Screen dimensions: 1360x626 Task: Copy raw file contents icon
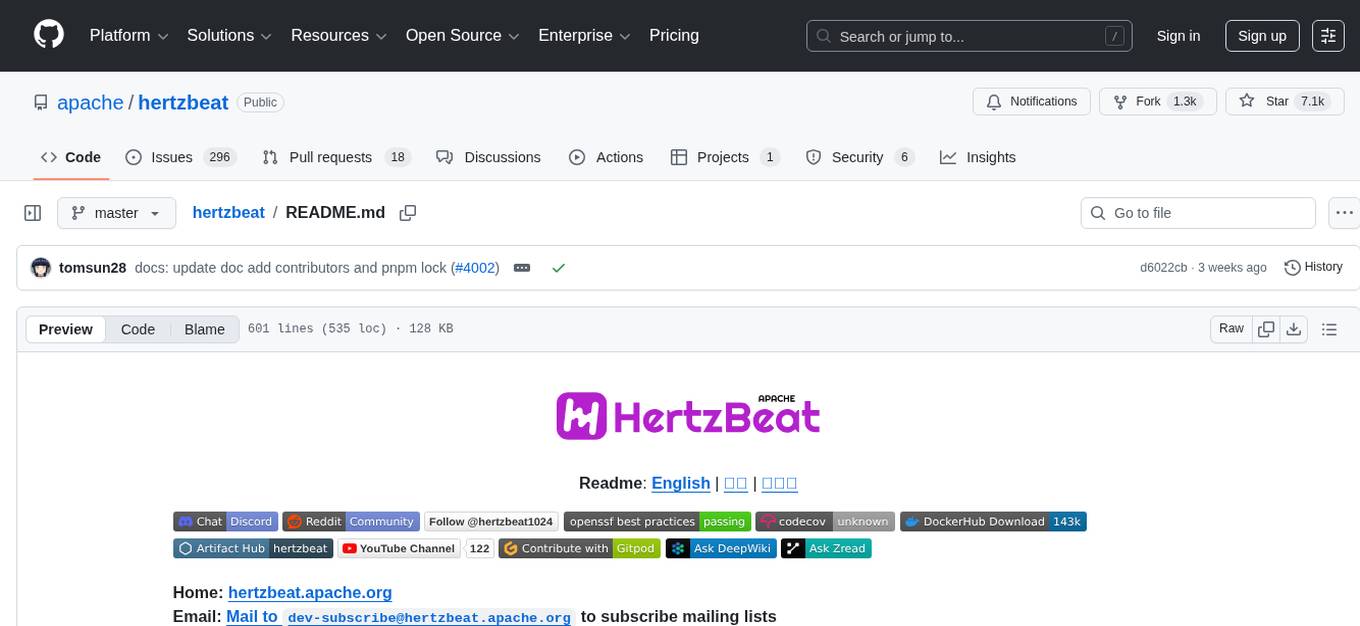[1266, 328]
